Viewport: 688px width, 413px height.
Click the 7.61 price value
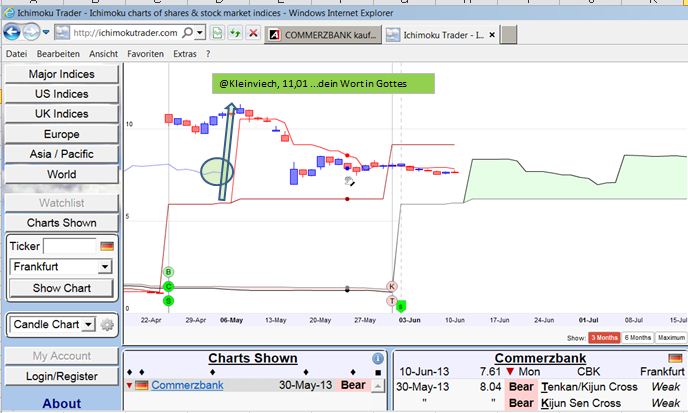[x=490, y=372]
